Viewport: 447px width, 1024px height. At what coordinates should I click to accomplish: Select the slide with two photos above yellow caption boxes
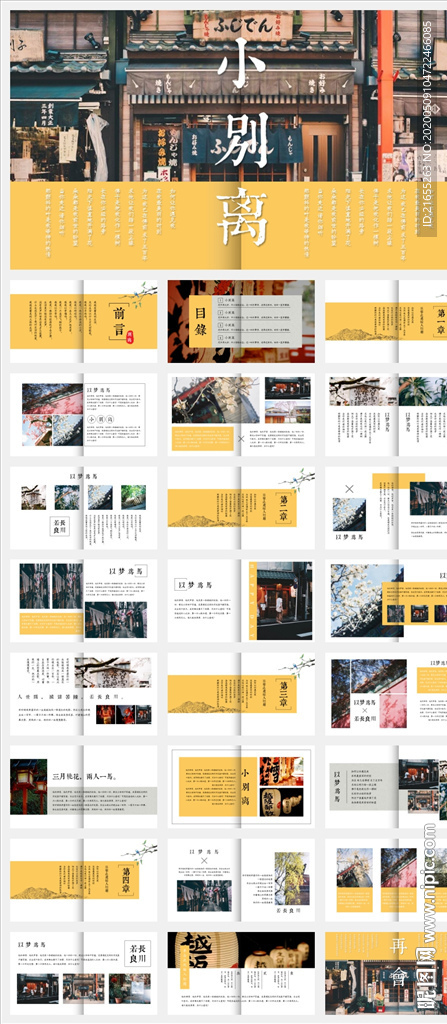[386, 880]
